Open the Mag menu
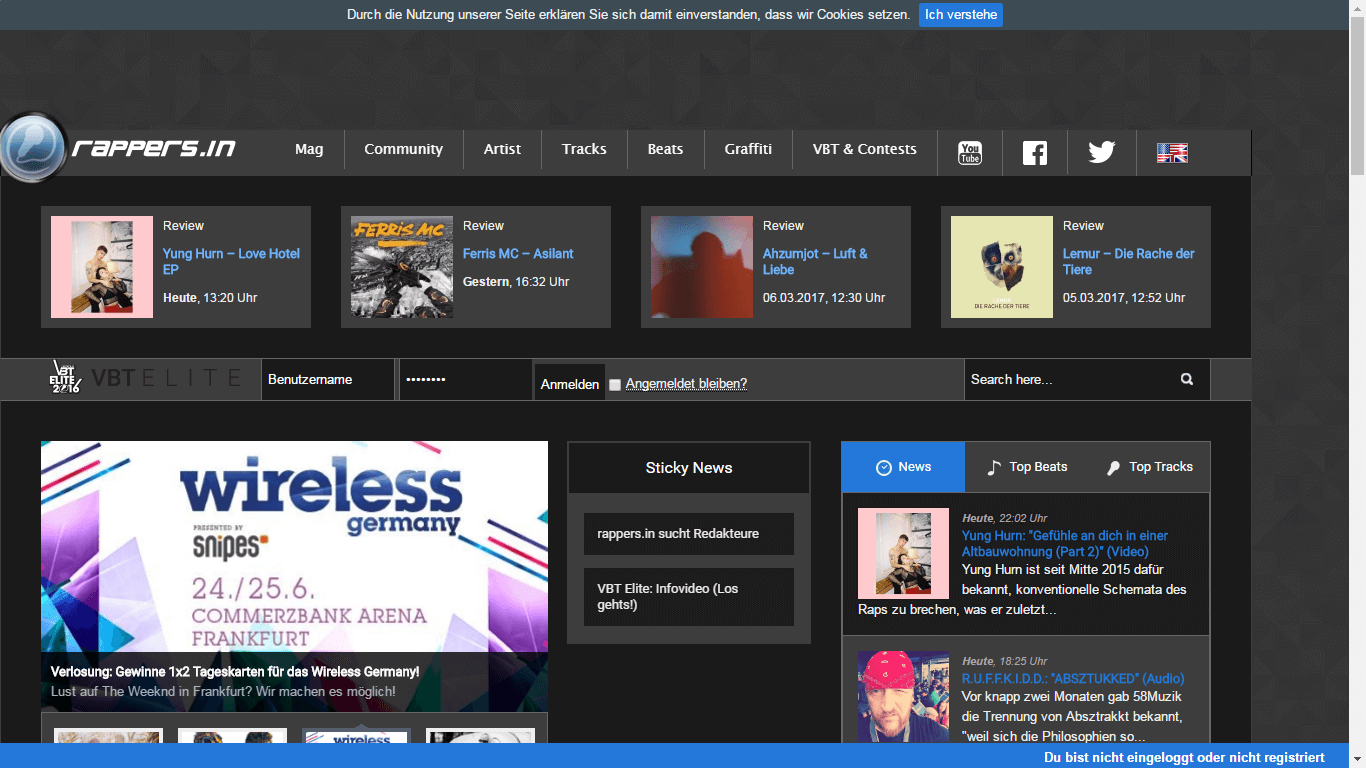The image size is (1366, 768). click(309, 149)
